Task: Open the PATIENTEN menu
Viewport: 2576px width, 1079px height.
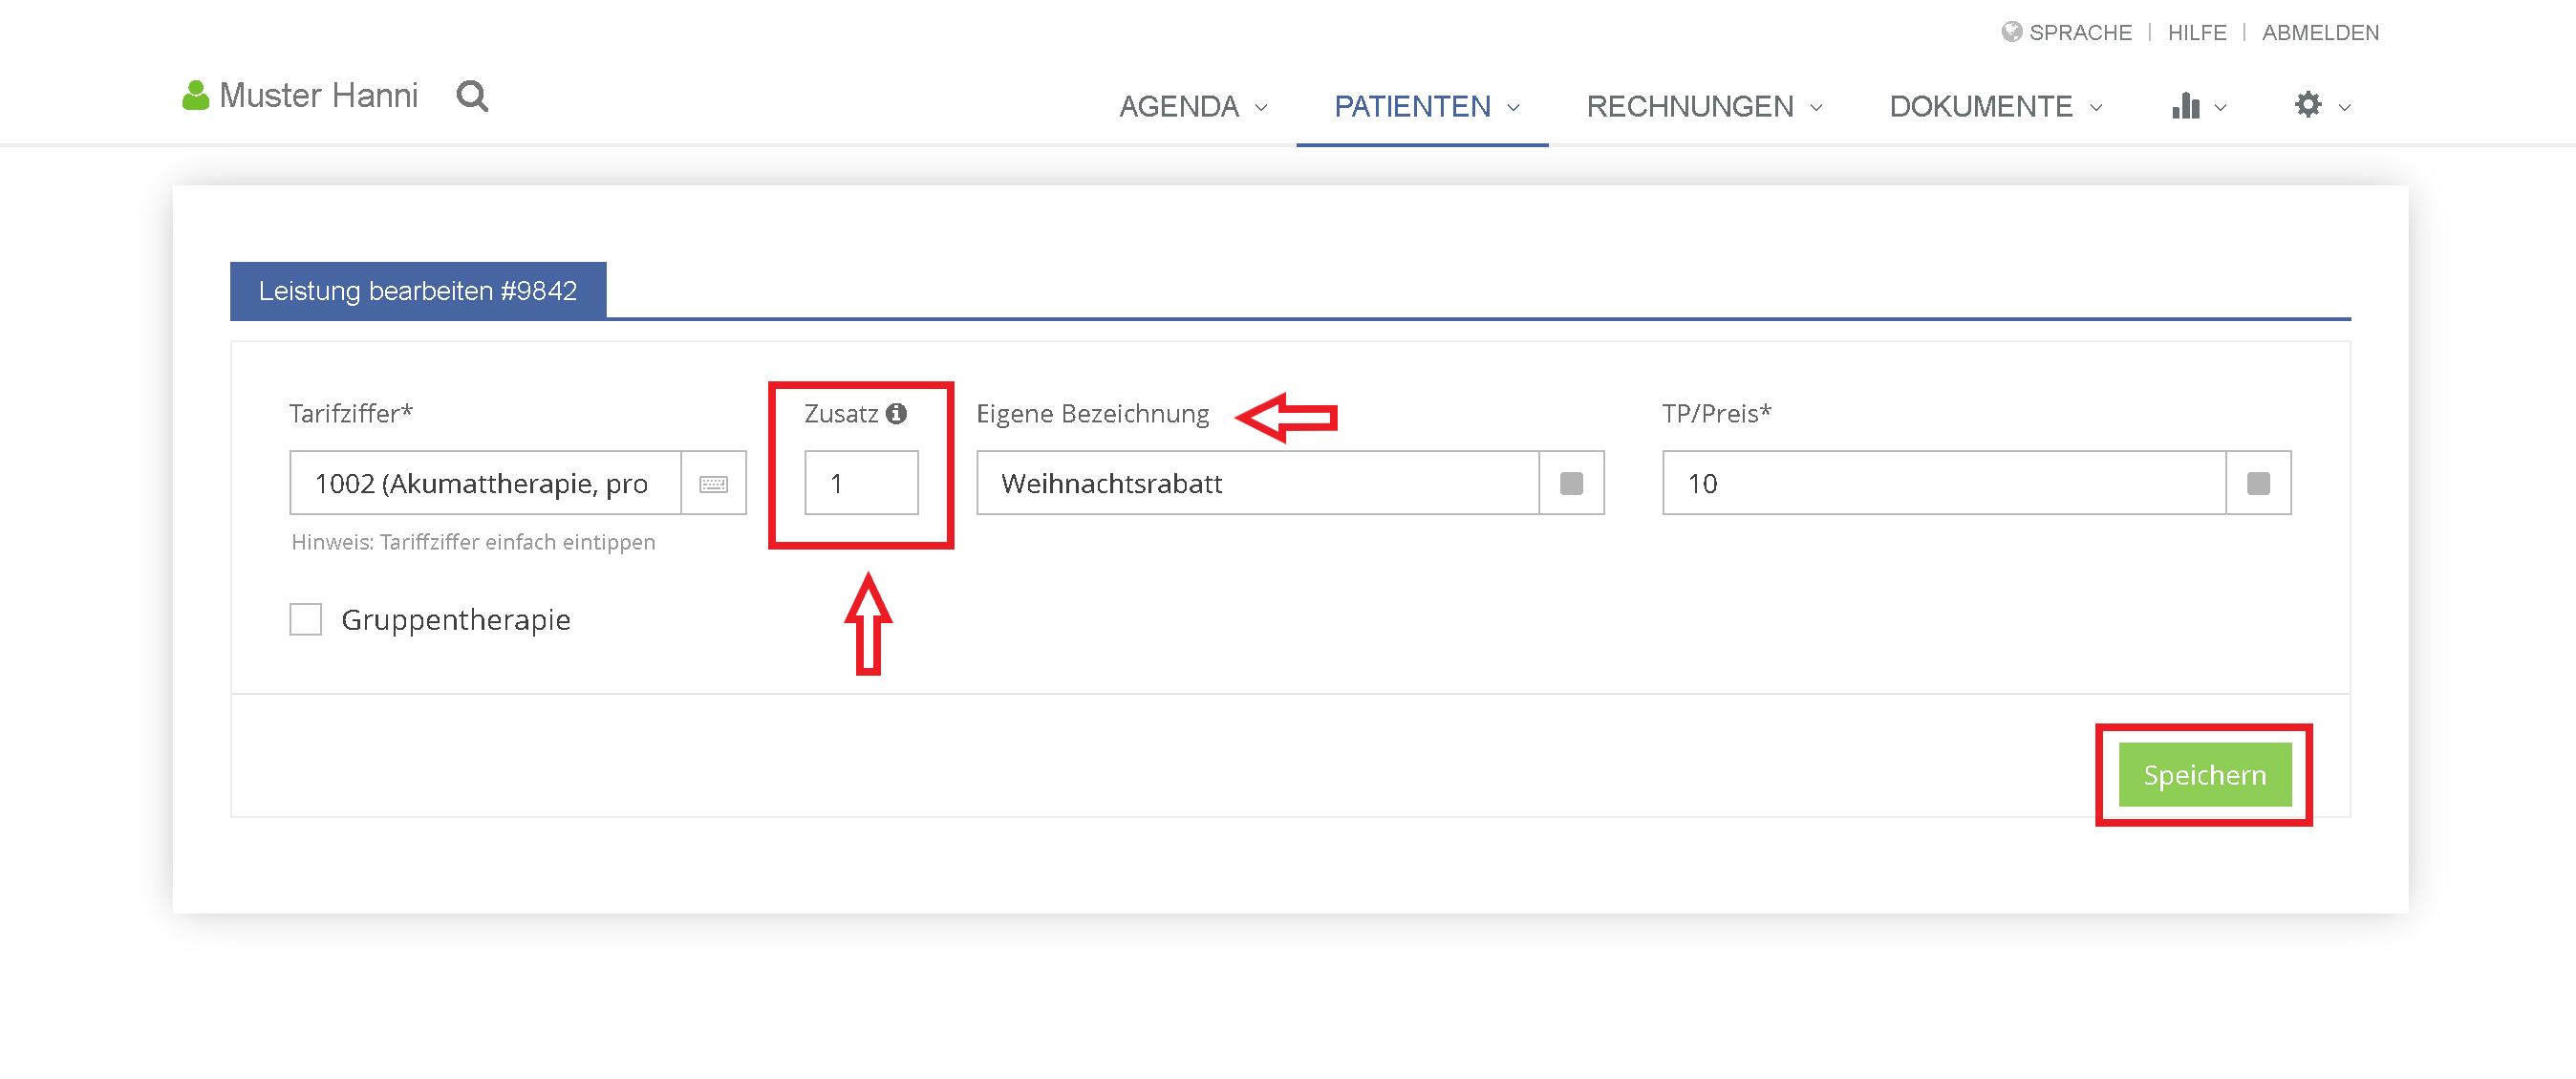Action: tap(1412, 106)
